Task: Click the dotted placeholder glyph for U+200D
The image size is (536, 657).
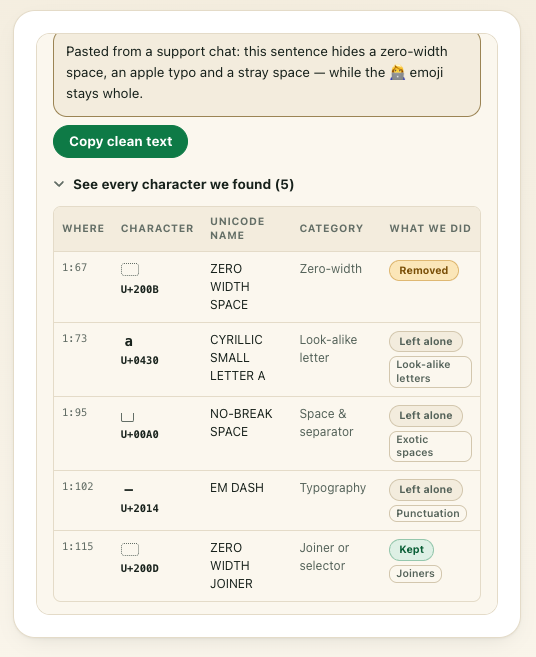Action: pos(130,549)
